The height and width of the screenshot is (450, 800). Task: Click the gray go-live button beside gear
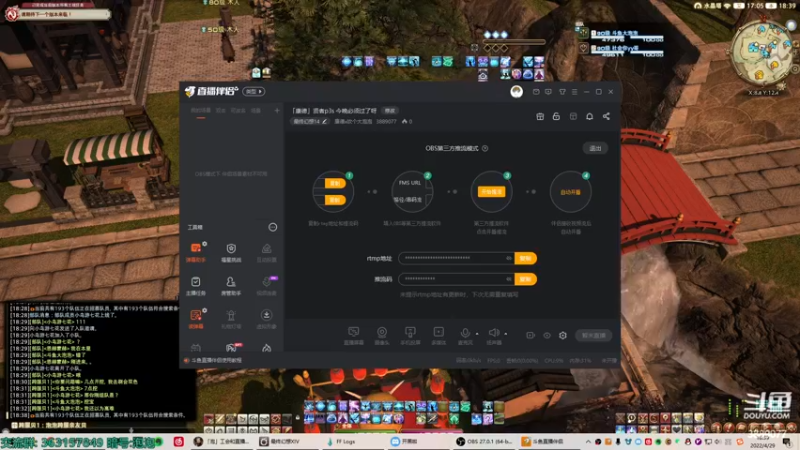593,335
